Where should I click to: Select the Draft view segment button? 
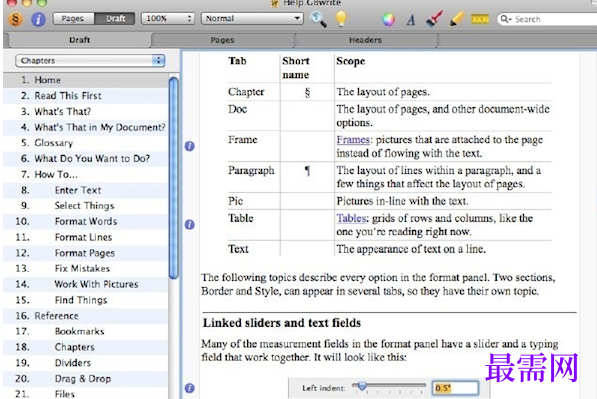pyautogui.click(x=115, y=19)
